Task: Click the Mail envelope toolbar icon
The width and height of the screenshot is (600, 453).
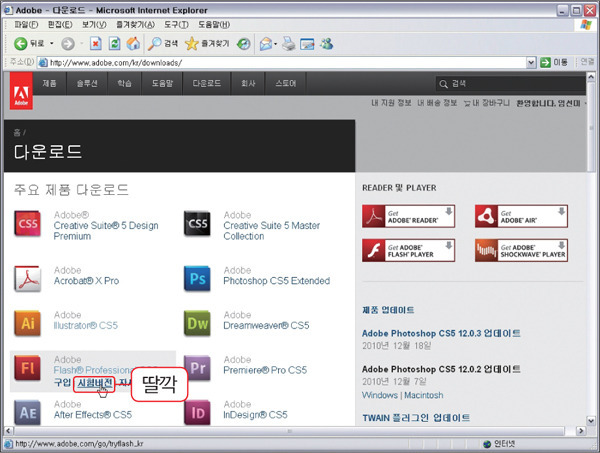Action: click(266, 44)
